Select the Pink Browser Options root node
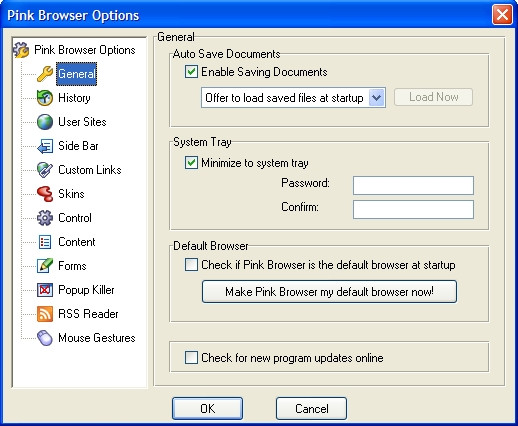This screenshot has height=426, width=518. point(85,50)
